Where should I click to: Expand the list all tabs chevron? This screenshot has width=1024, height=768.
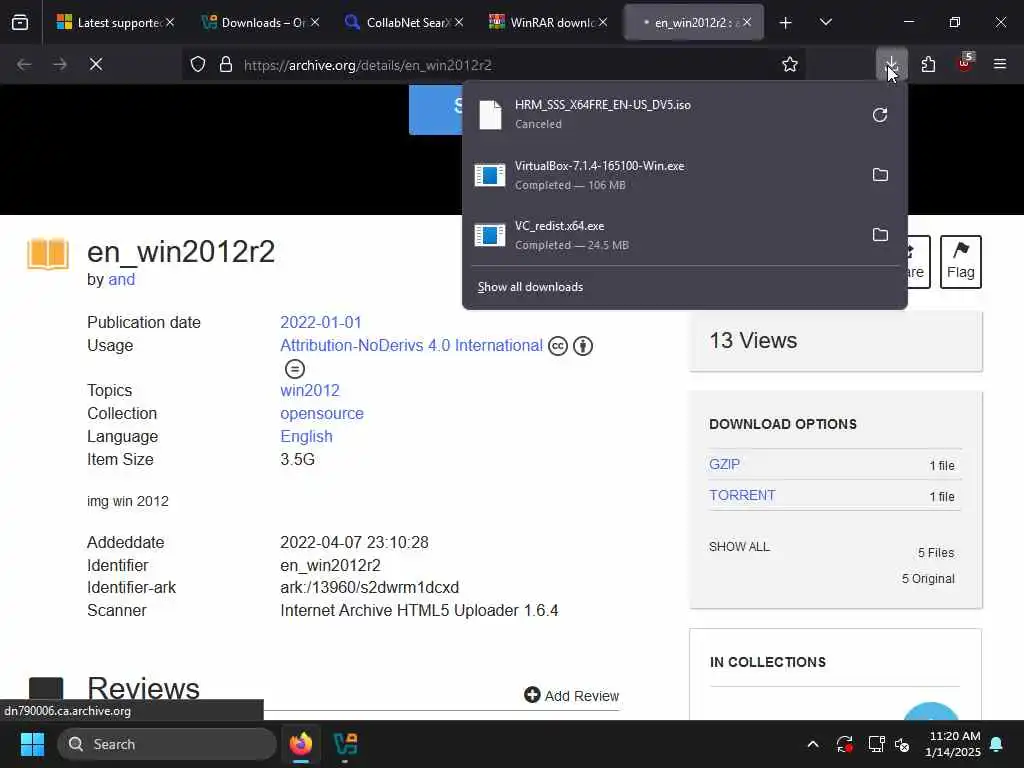pos(825,23)
